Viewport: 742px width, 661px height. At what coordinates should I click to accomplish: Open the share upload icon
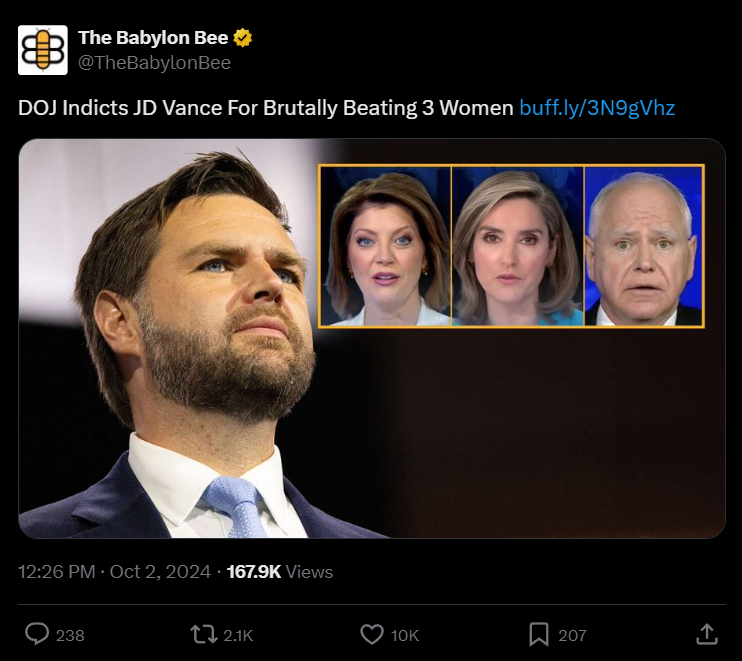tap(706, 634)
